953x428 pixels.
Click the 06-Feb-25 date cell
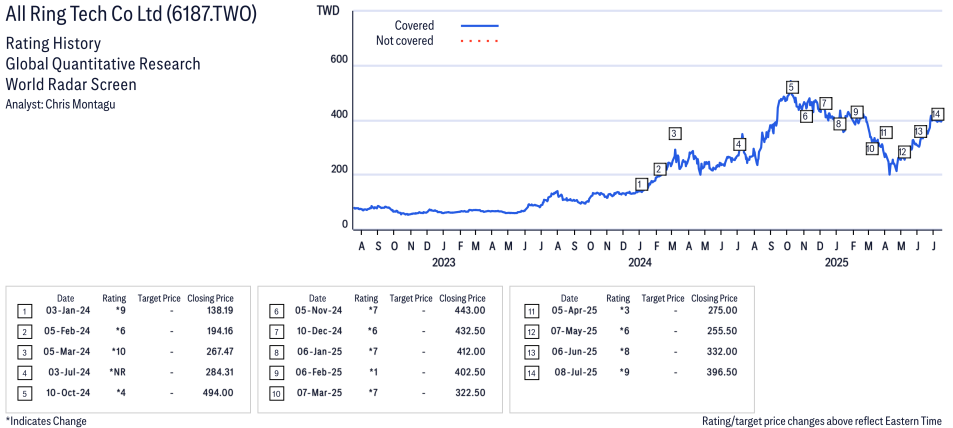click(x=320, y=372)
